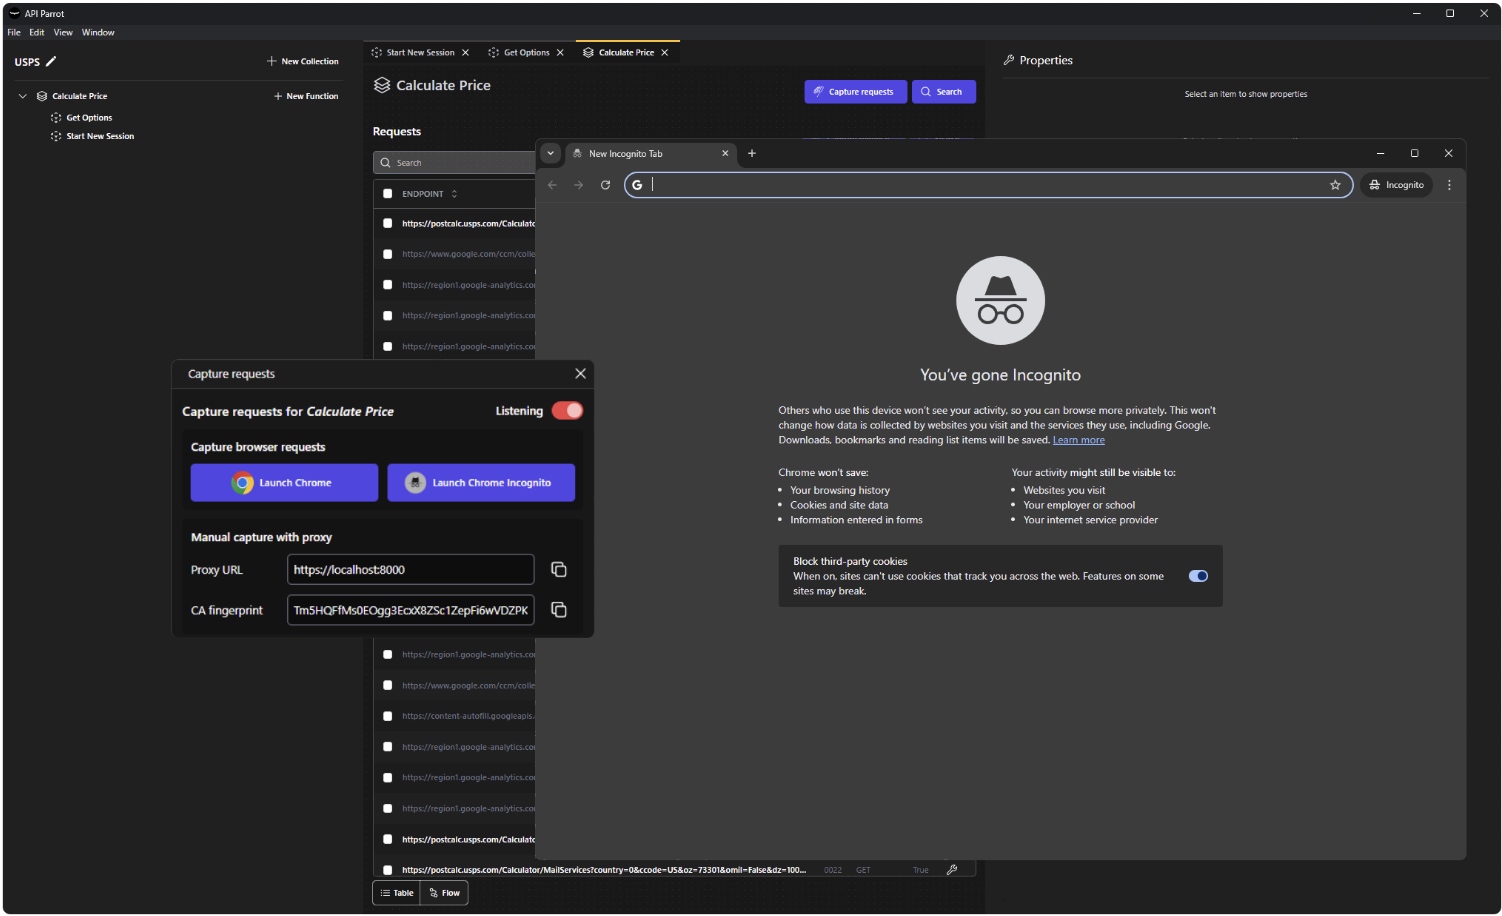Copy the CA fingerprint with copy icon
Screen dimensions: 1502x916
559,610
